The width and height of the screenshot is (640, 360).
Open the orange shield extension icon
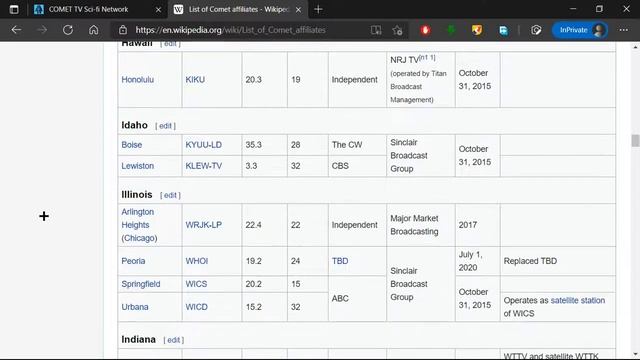pos(477,30)
